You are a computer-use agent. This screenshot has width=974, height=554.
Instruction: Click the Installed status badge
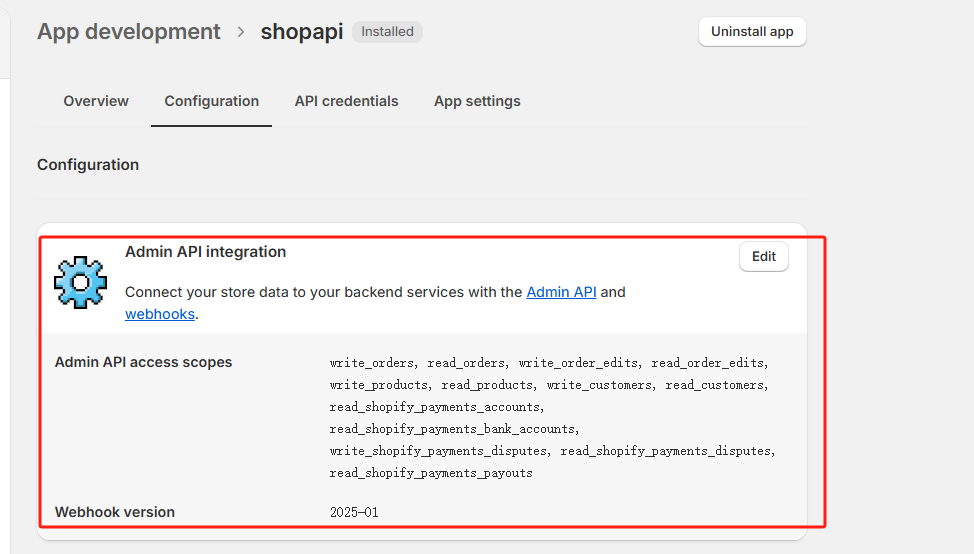(x=387, y=32)
